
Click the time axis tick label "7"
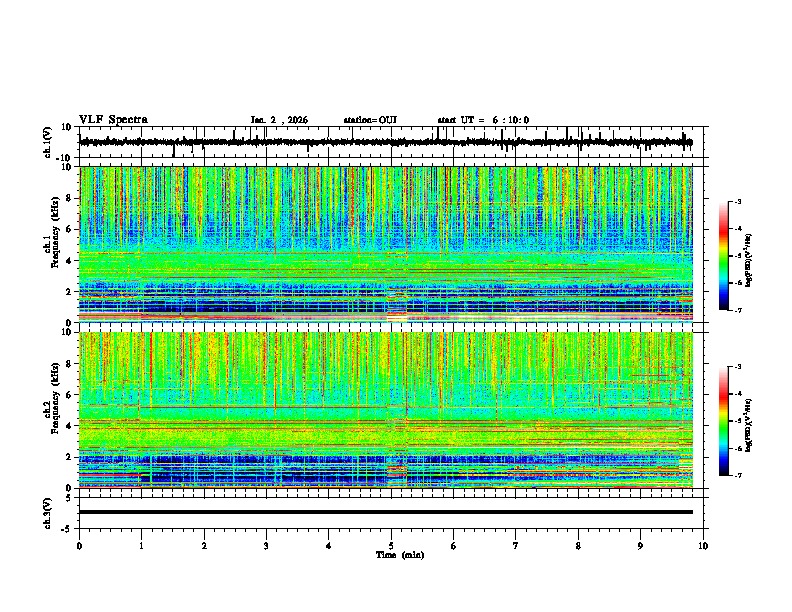point(516,546)
